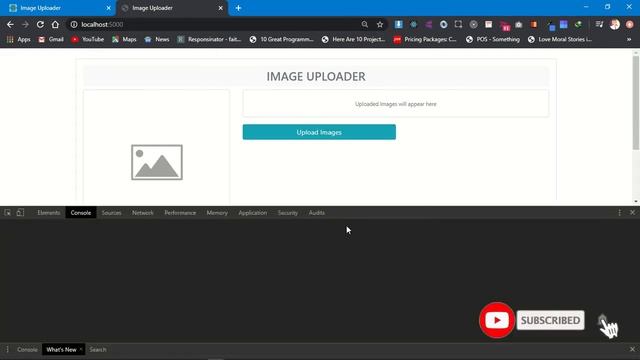Screen dimensions: 640x360
Task: Close the DevTools bottom drawer
Action: click(632, 349)
